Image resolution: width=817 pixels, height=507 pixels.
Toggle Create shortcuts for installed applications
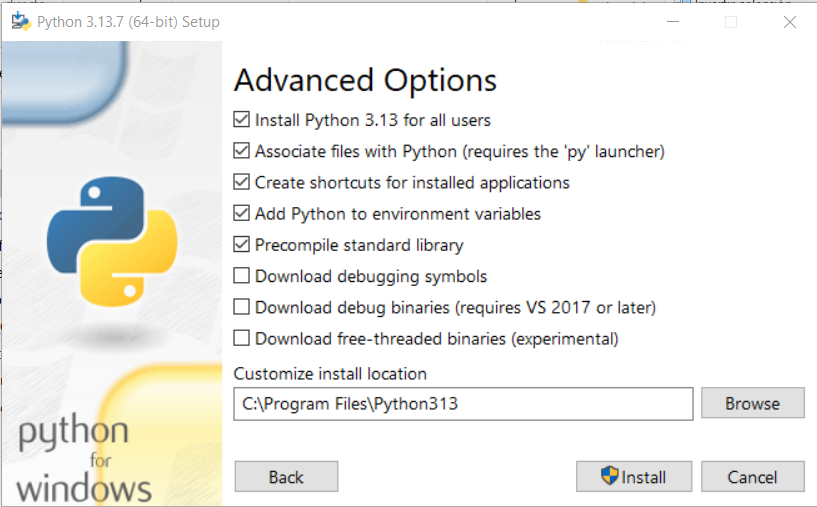(x=241, y=183)
